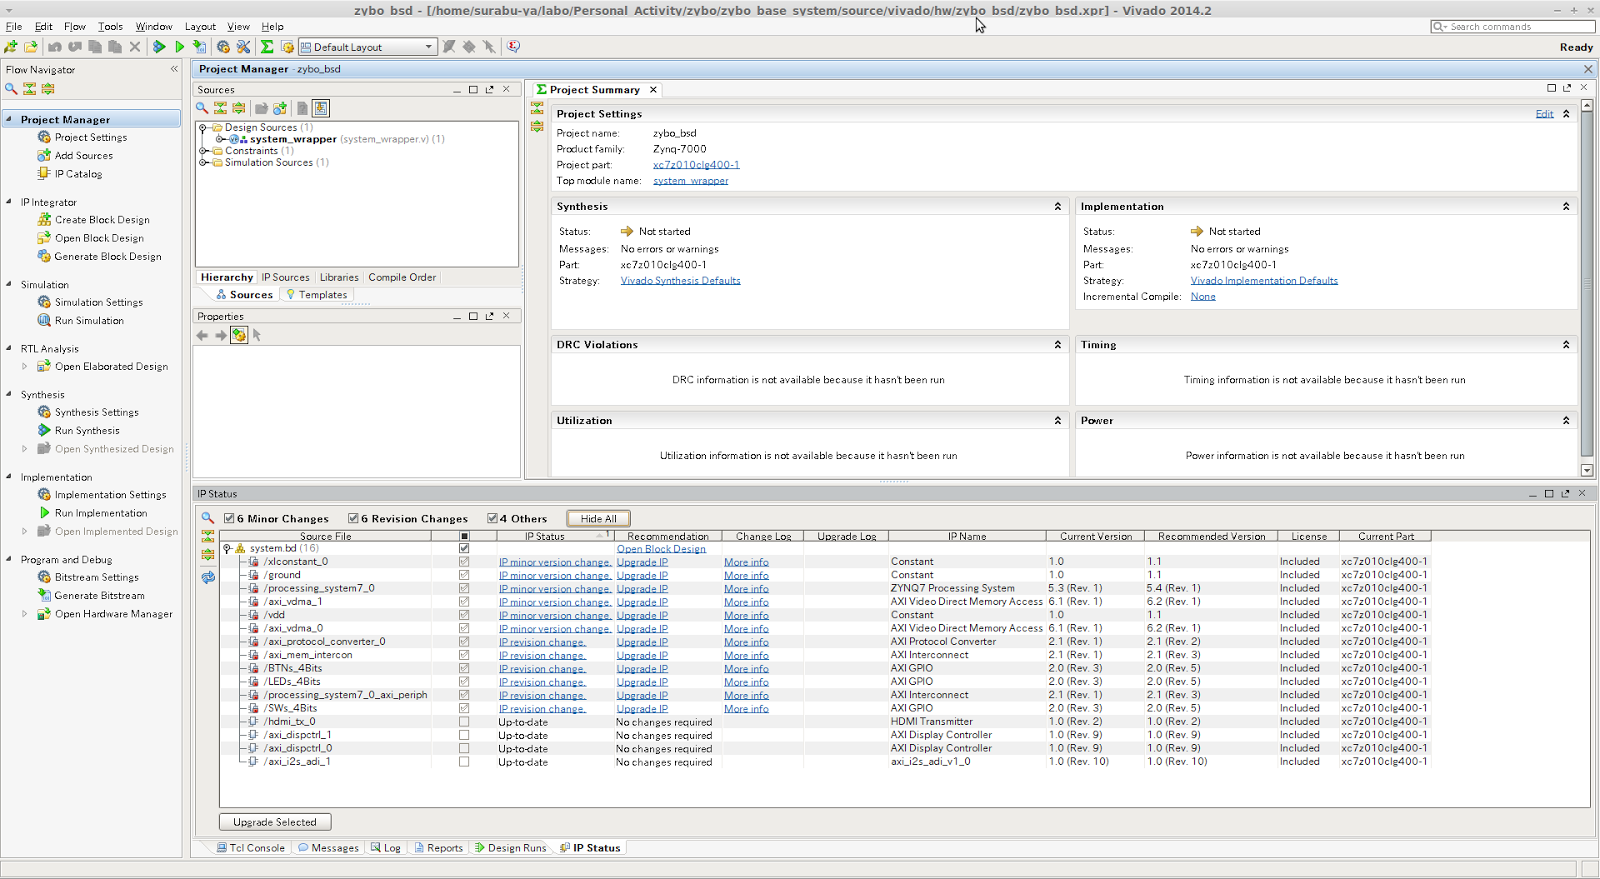Viewport: 1600px width, 879px height.
Task: Open the Default Layout dropdown
Action: pyautogui.click(x=368, y=47)
